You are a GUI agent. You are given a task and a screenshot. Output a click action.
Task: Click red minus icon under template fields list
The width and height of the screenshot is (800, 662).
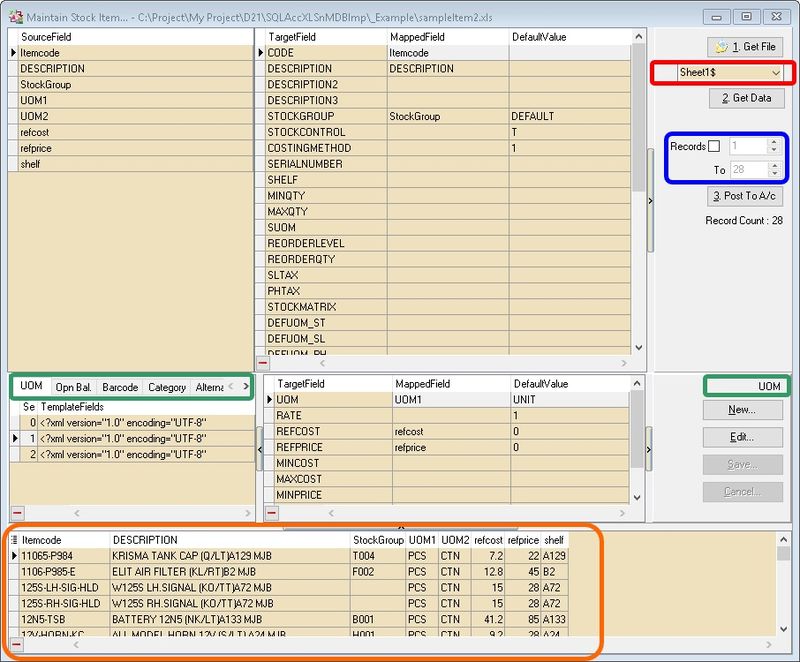(16, 512)
